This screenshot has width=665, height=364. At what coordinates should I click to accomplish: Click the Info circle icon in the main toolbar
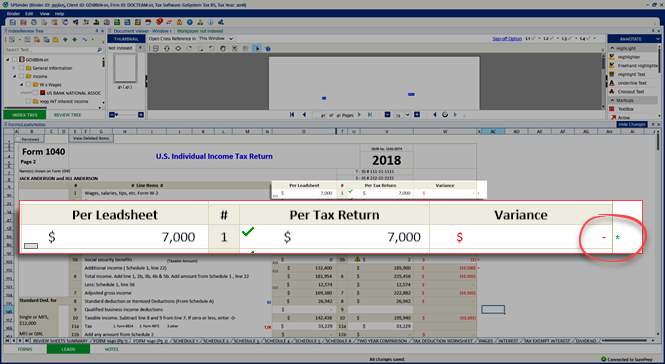click(x=210, y=22)
